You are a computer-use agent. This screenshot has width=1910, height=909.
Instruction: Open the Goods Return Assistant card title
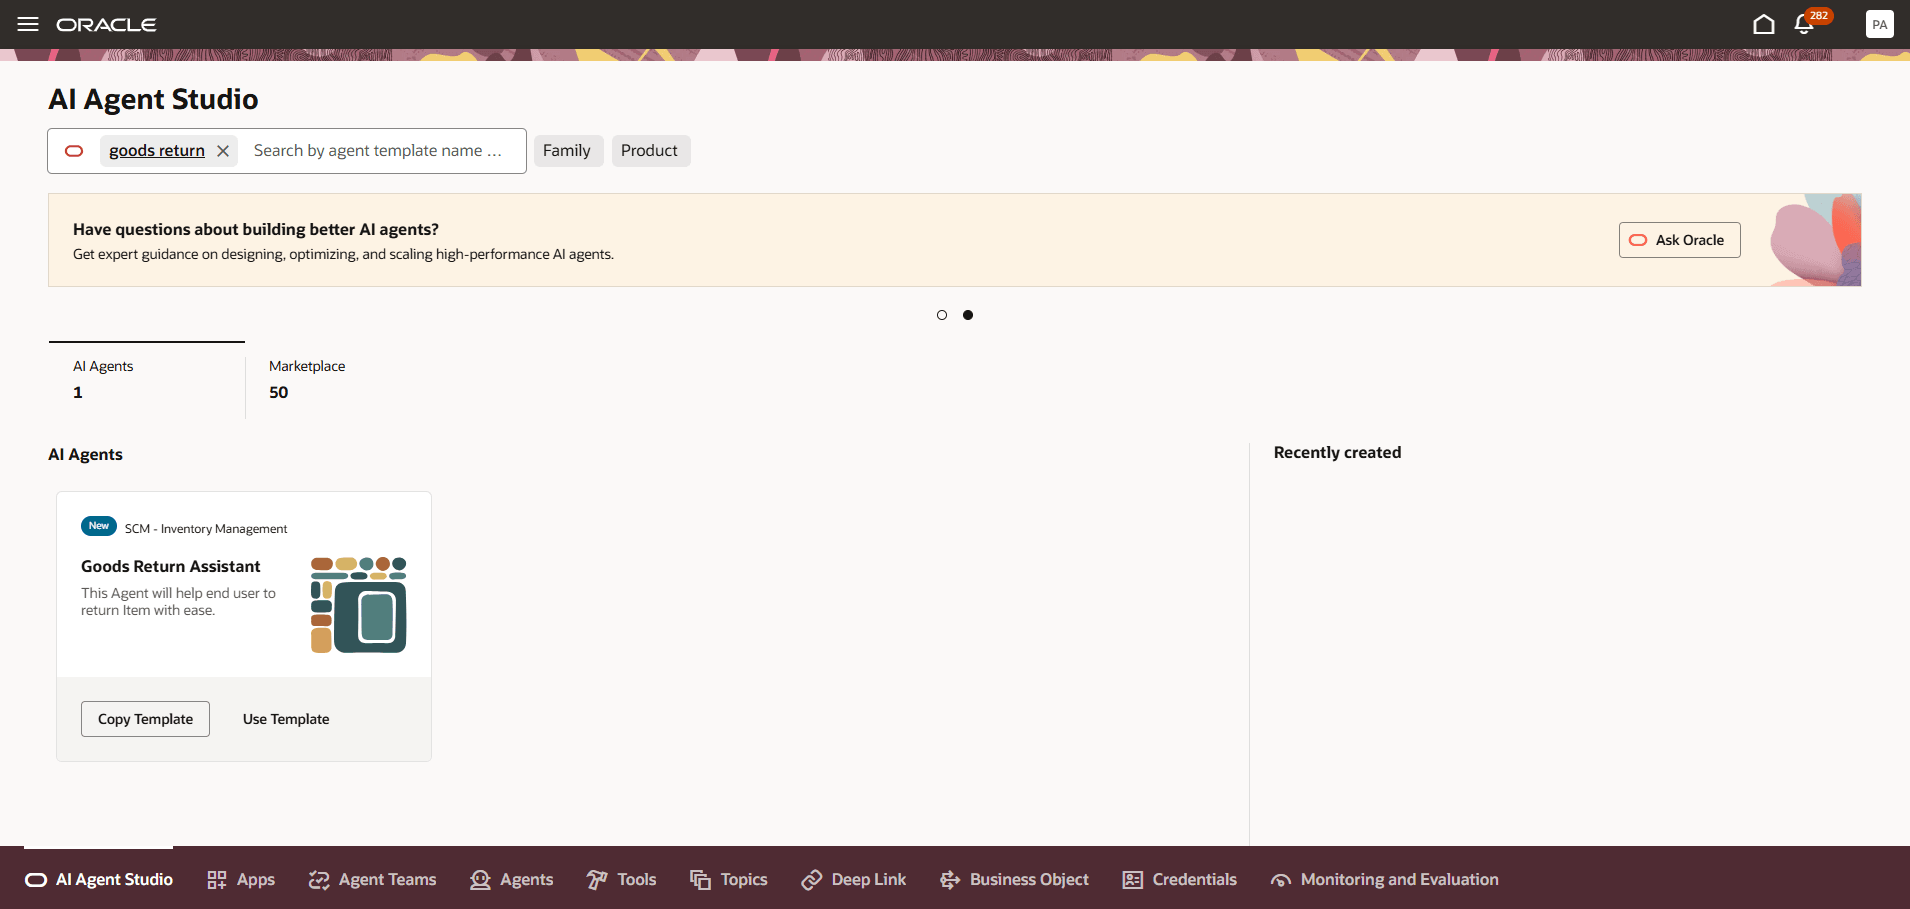[170, 566]
